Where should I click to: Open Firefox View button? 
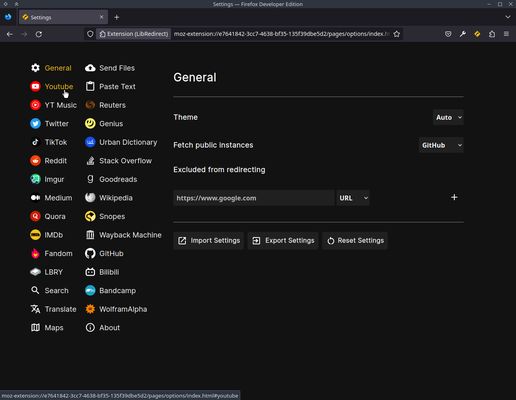pos(8,17)
